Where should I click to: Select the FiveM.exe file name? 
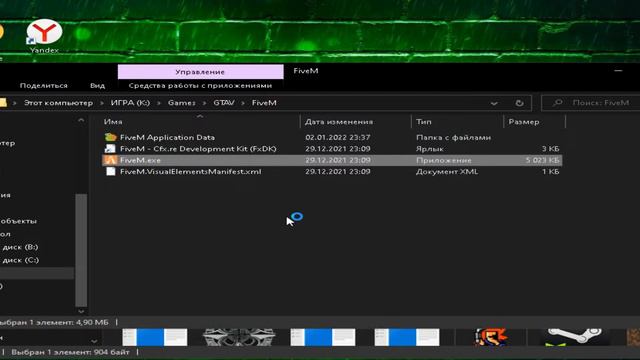pyautogui.click(x=140, y=160)
